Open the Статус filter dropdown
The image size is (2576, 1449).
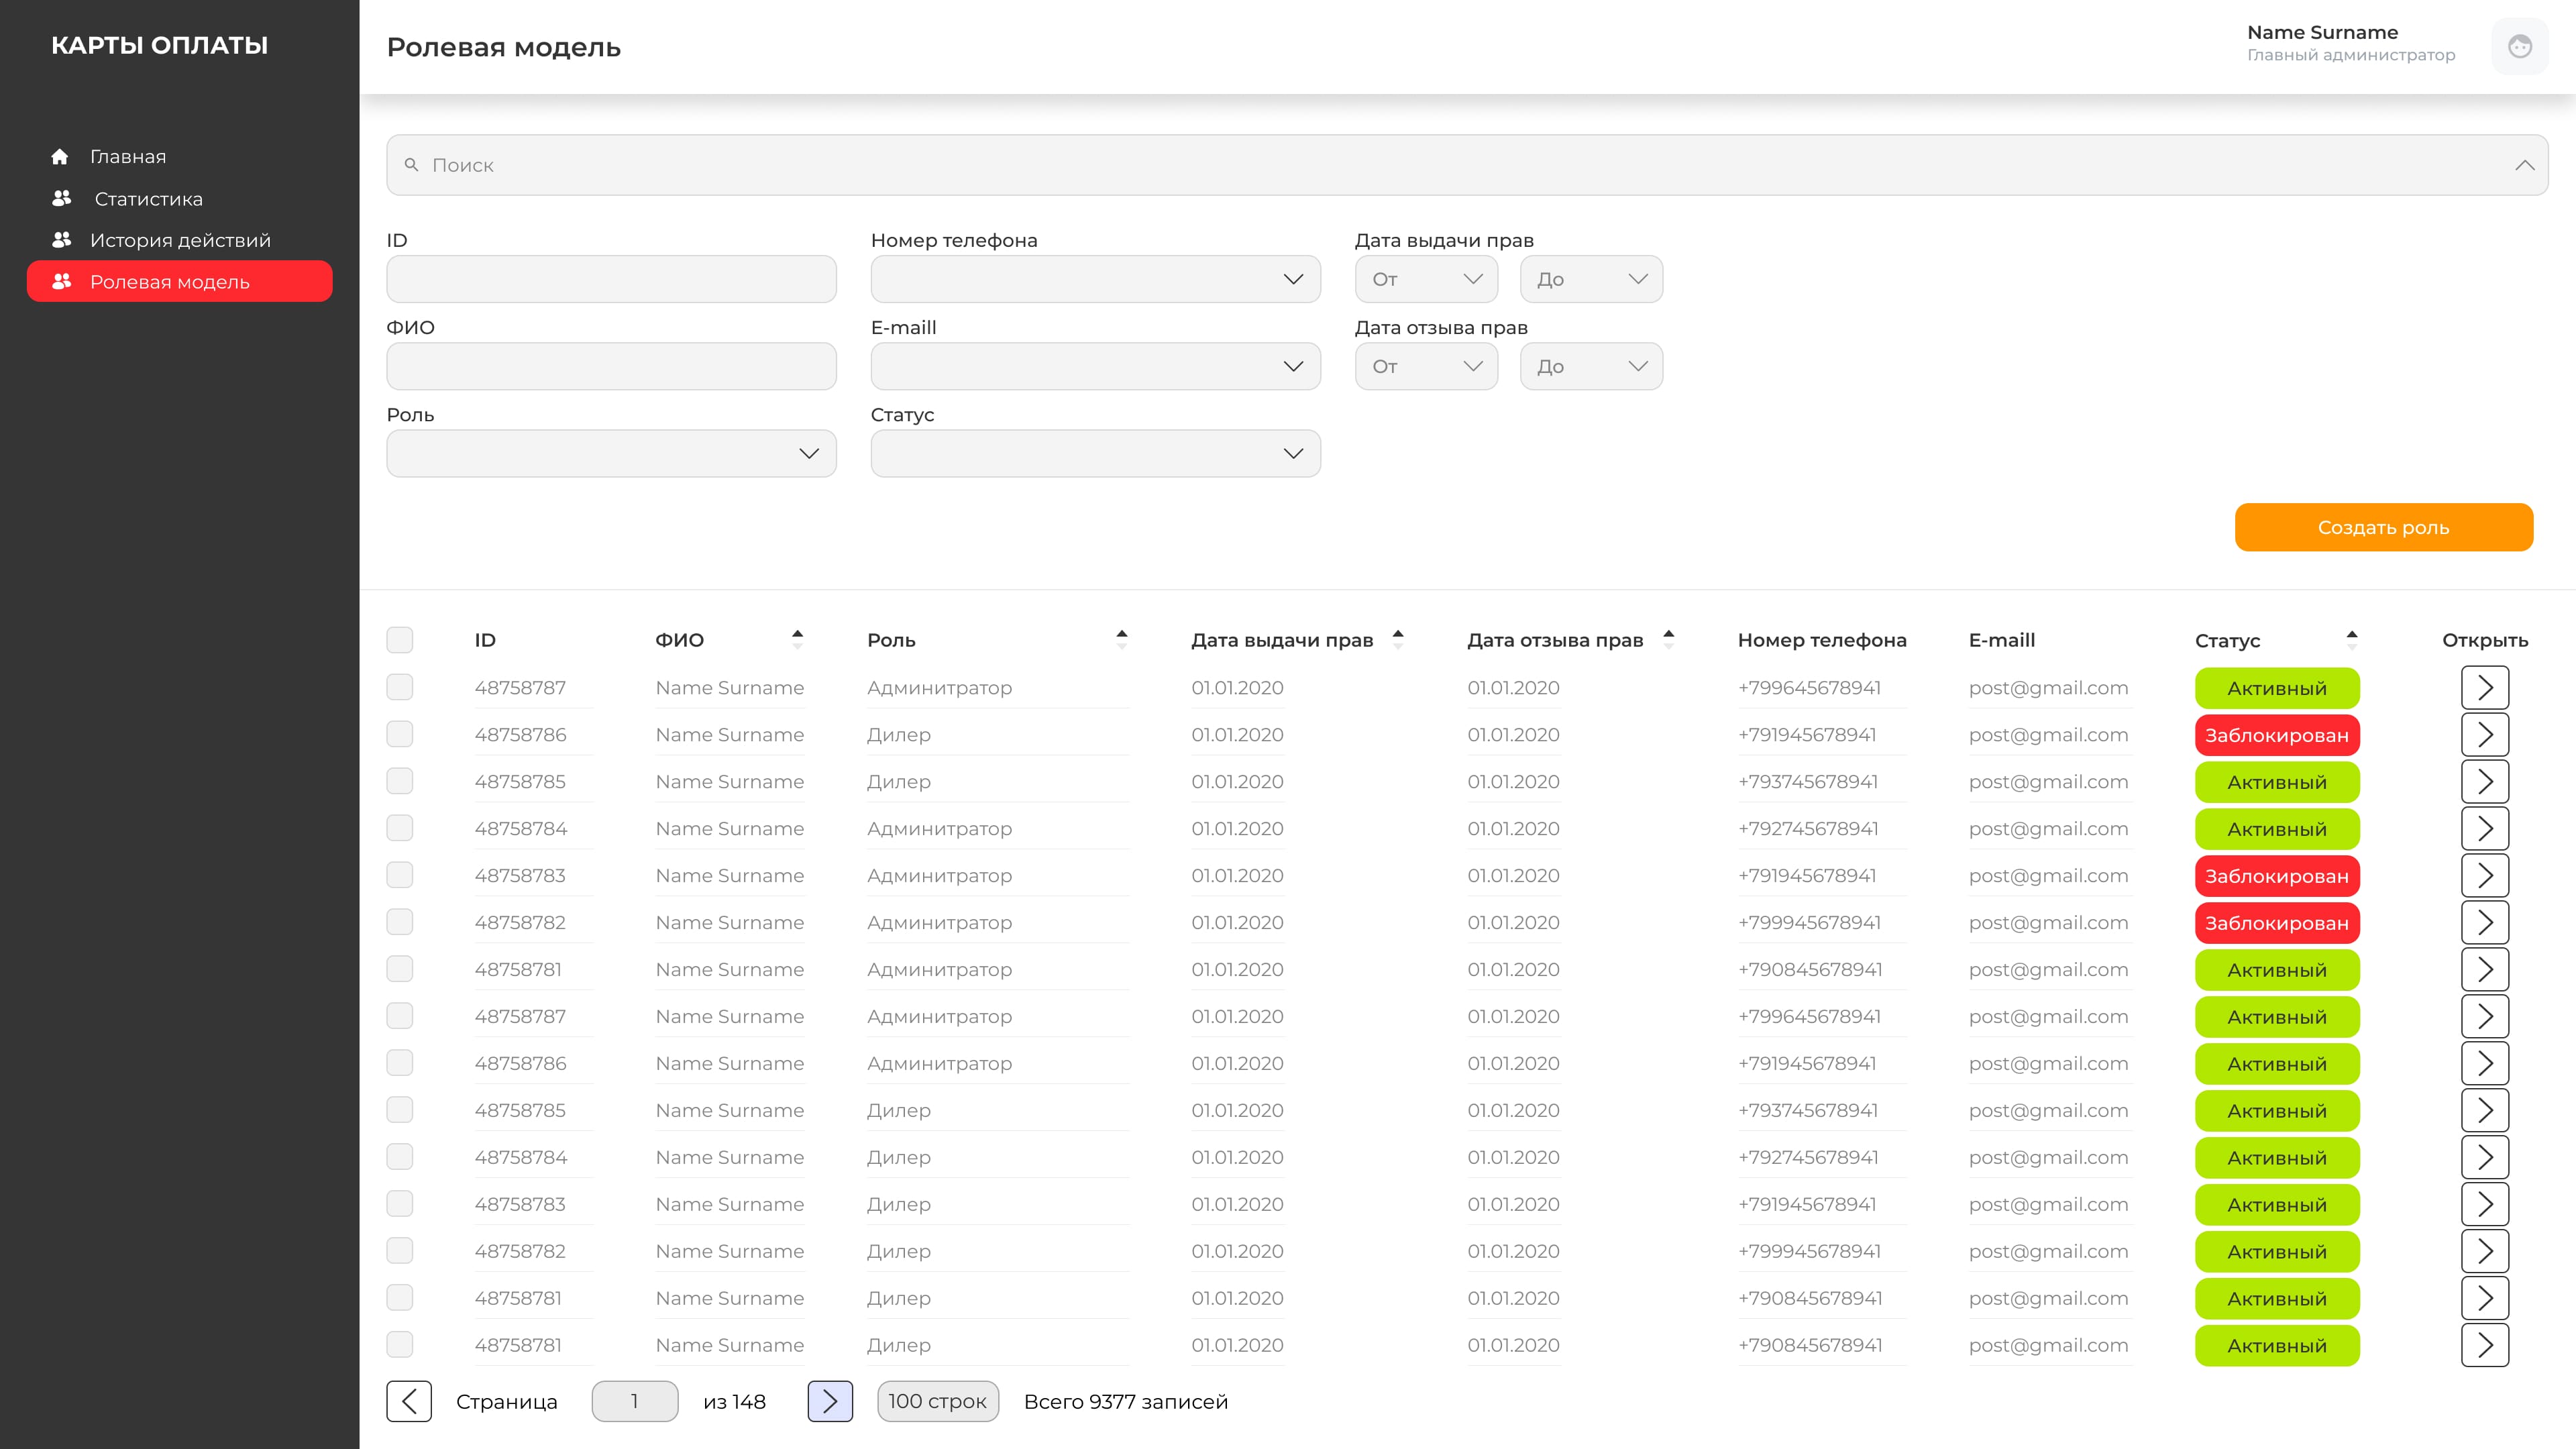1095,453
